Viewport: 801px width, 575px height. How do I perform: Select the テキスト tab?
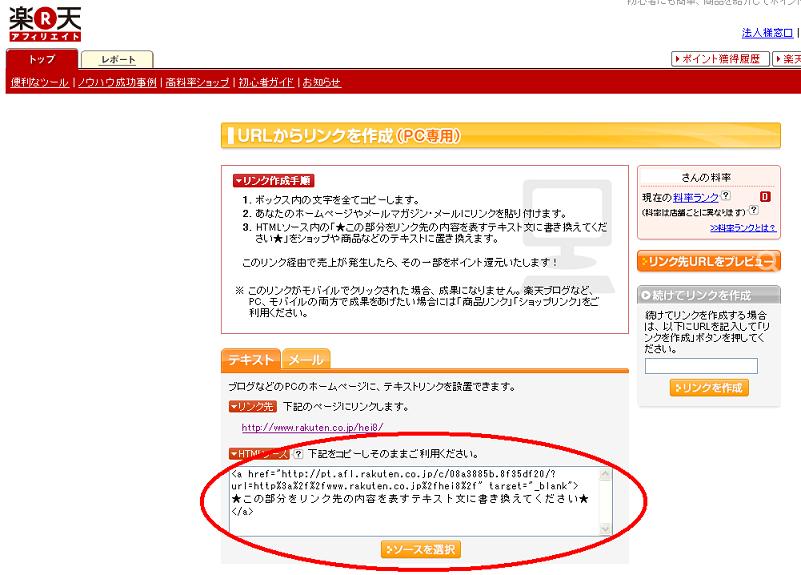[x=251, y=360]
